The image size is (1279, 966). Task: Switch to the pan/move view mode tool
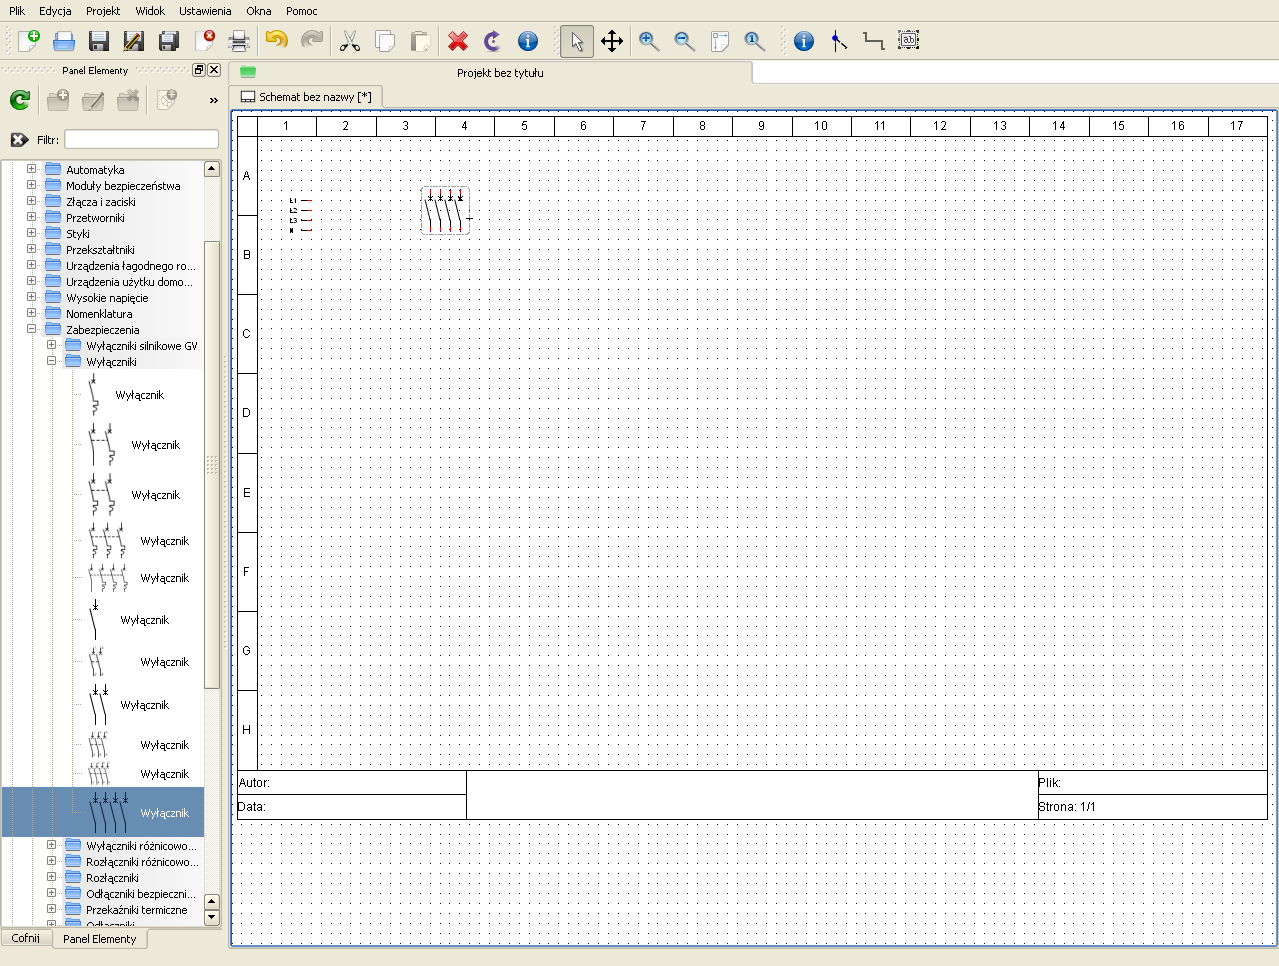click(x=612, y=41)
